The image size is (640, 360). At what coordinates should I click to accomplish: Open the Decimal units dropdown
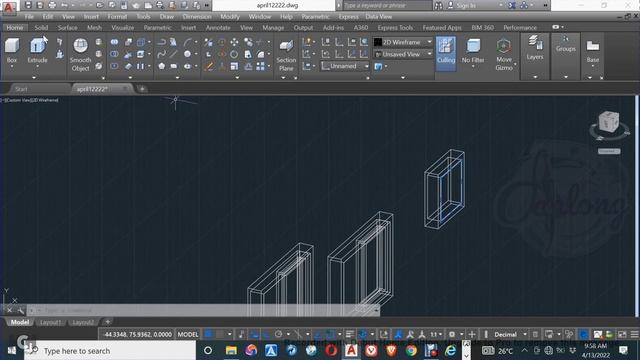click(509, 334)
